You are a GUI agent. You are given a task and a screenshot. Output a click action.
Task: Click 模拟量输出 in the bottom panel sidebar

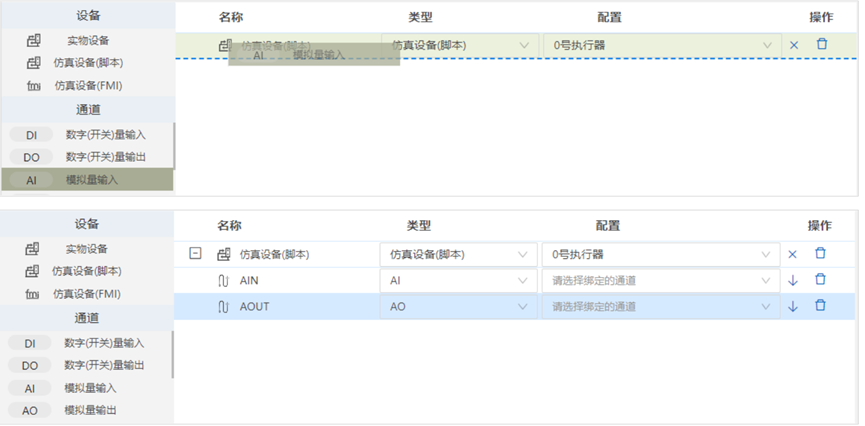tap(90, 411)
